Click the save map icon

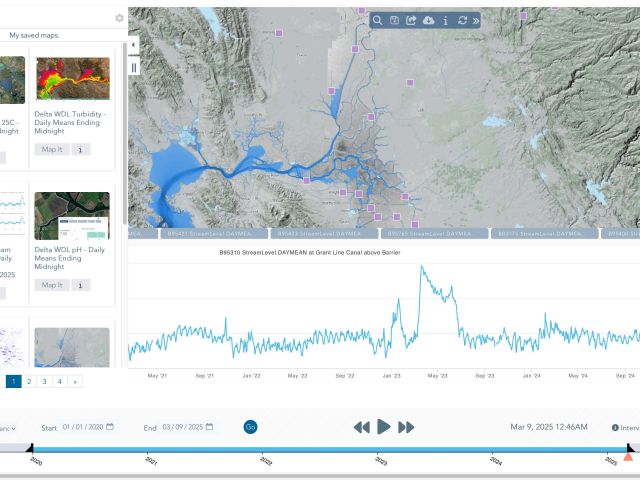[394, 20]
